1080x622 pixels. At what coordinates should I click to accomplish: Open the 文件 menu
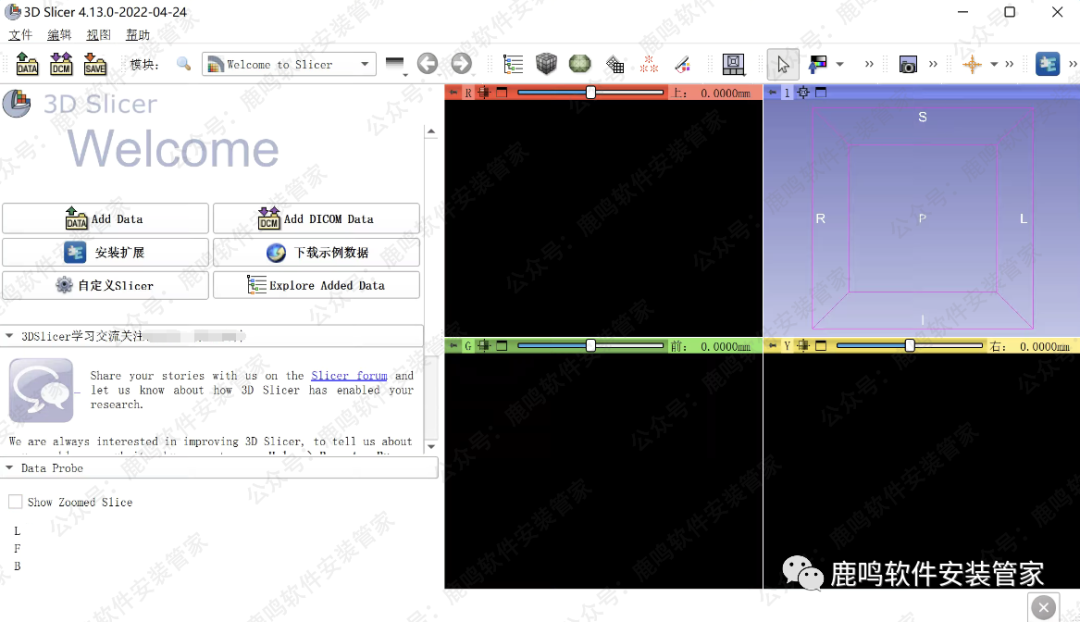pyautogui.click(x=21, y=35)
